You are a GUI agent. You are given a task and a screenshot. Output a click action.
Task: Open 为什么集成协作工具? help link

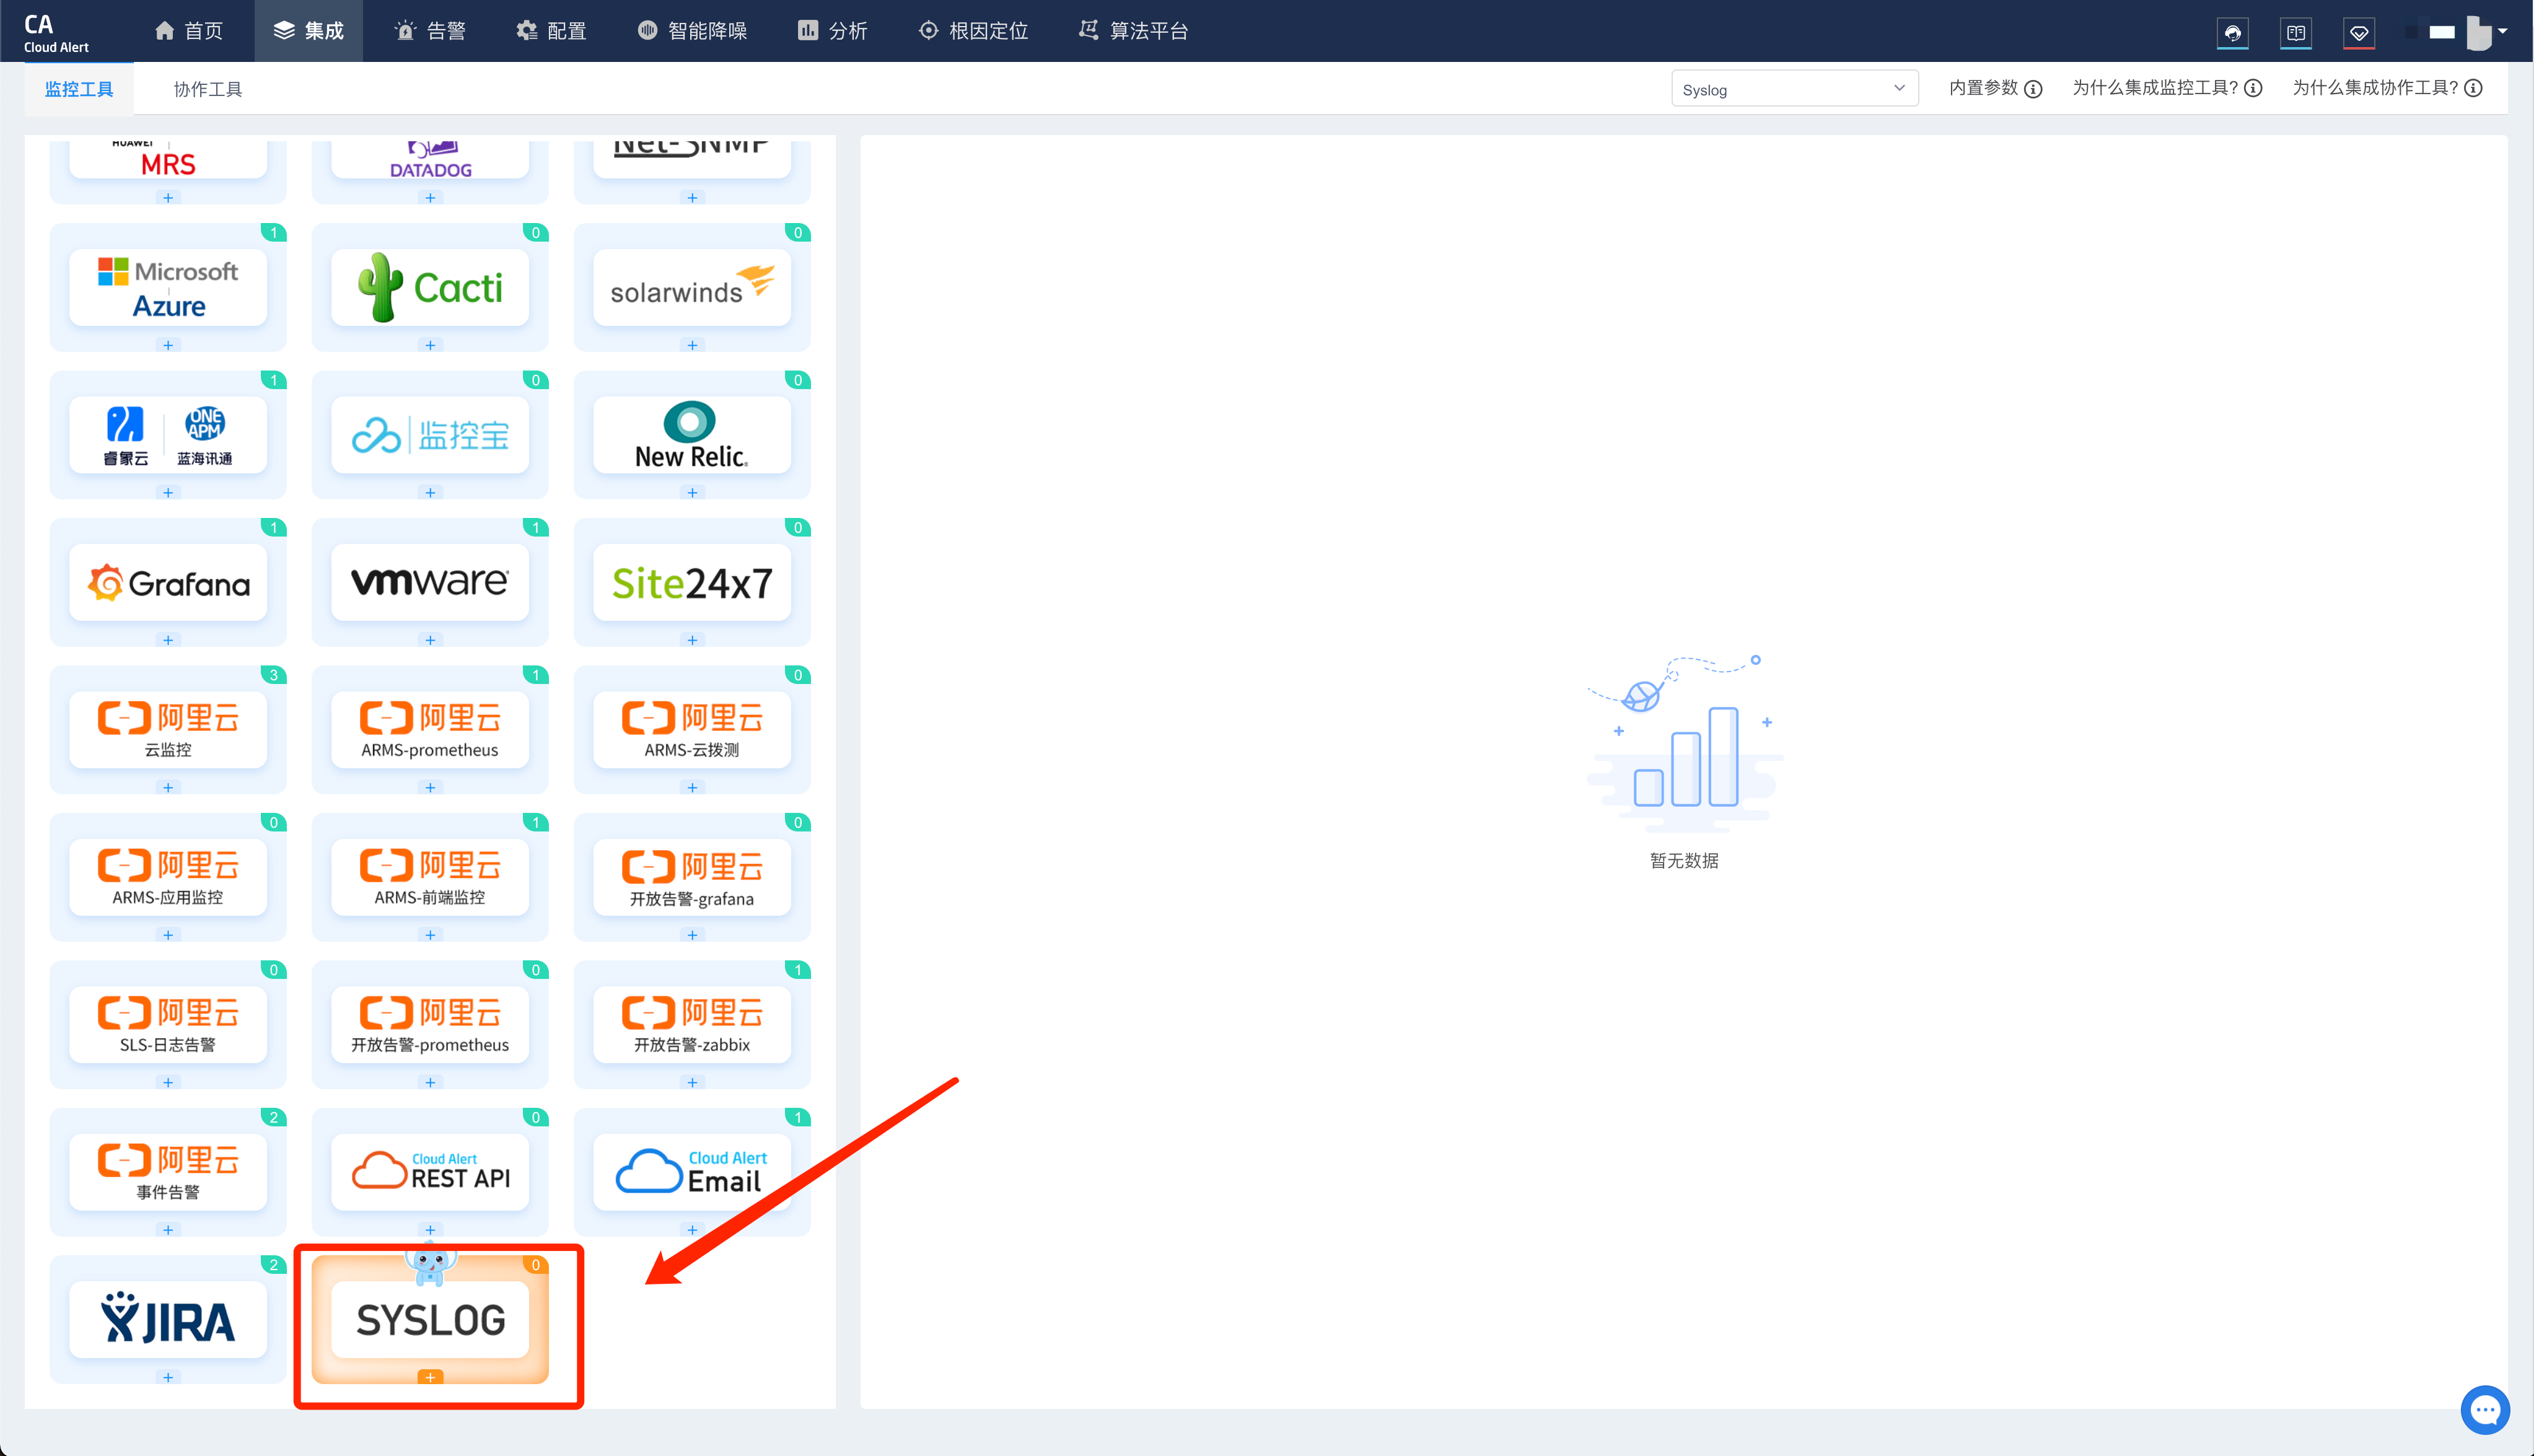[x=2386, y=88]
